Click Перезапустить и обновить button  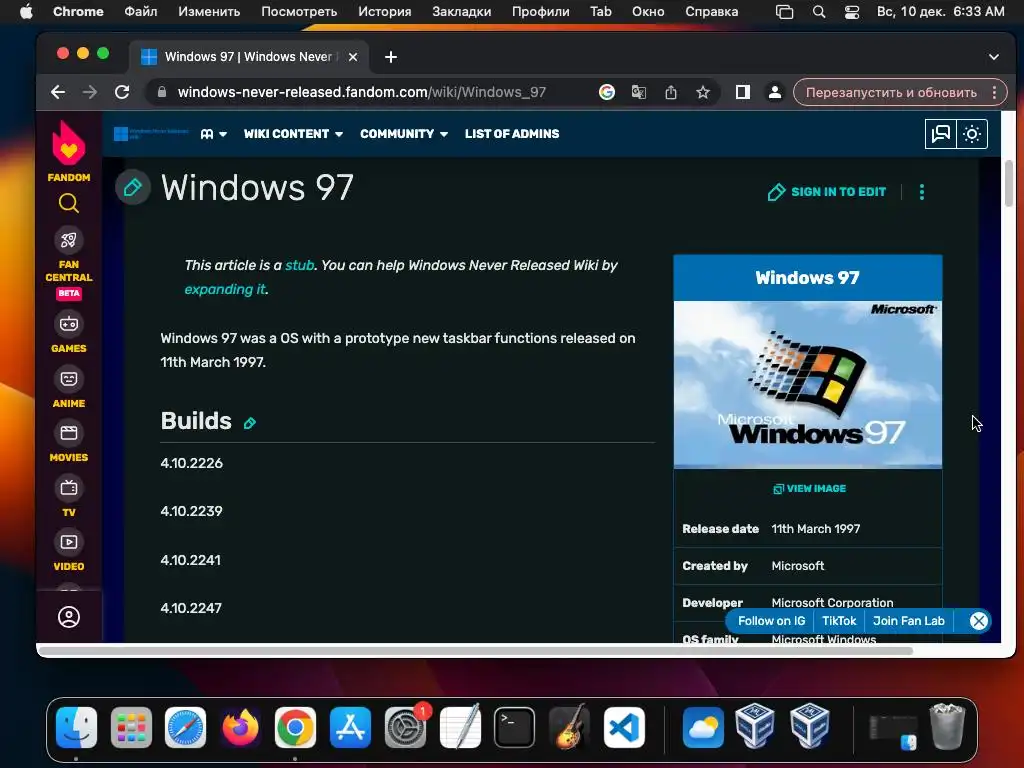[x=891, y=92]
